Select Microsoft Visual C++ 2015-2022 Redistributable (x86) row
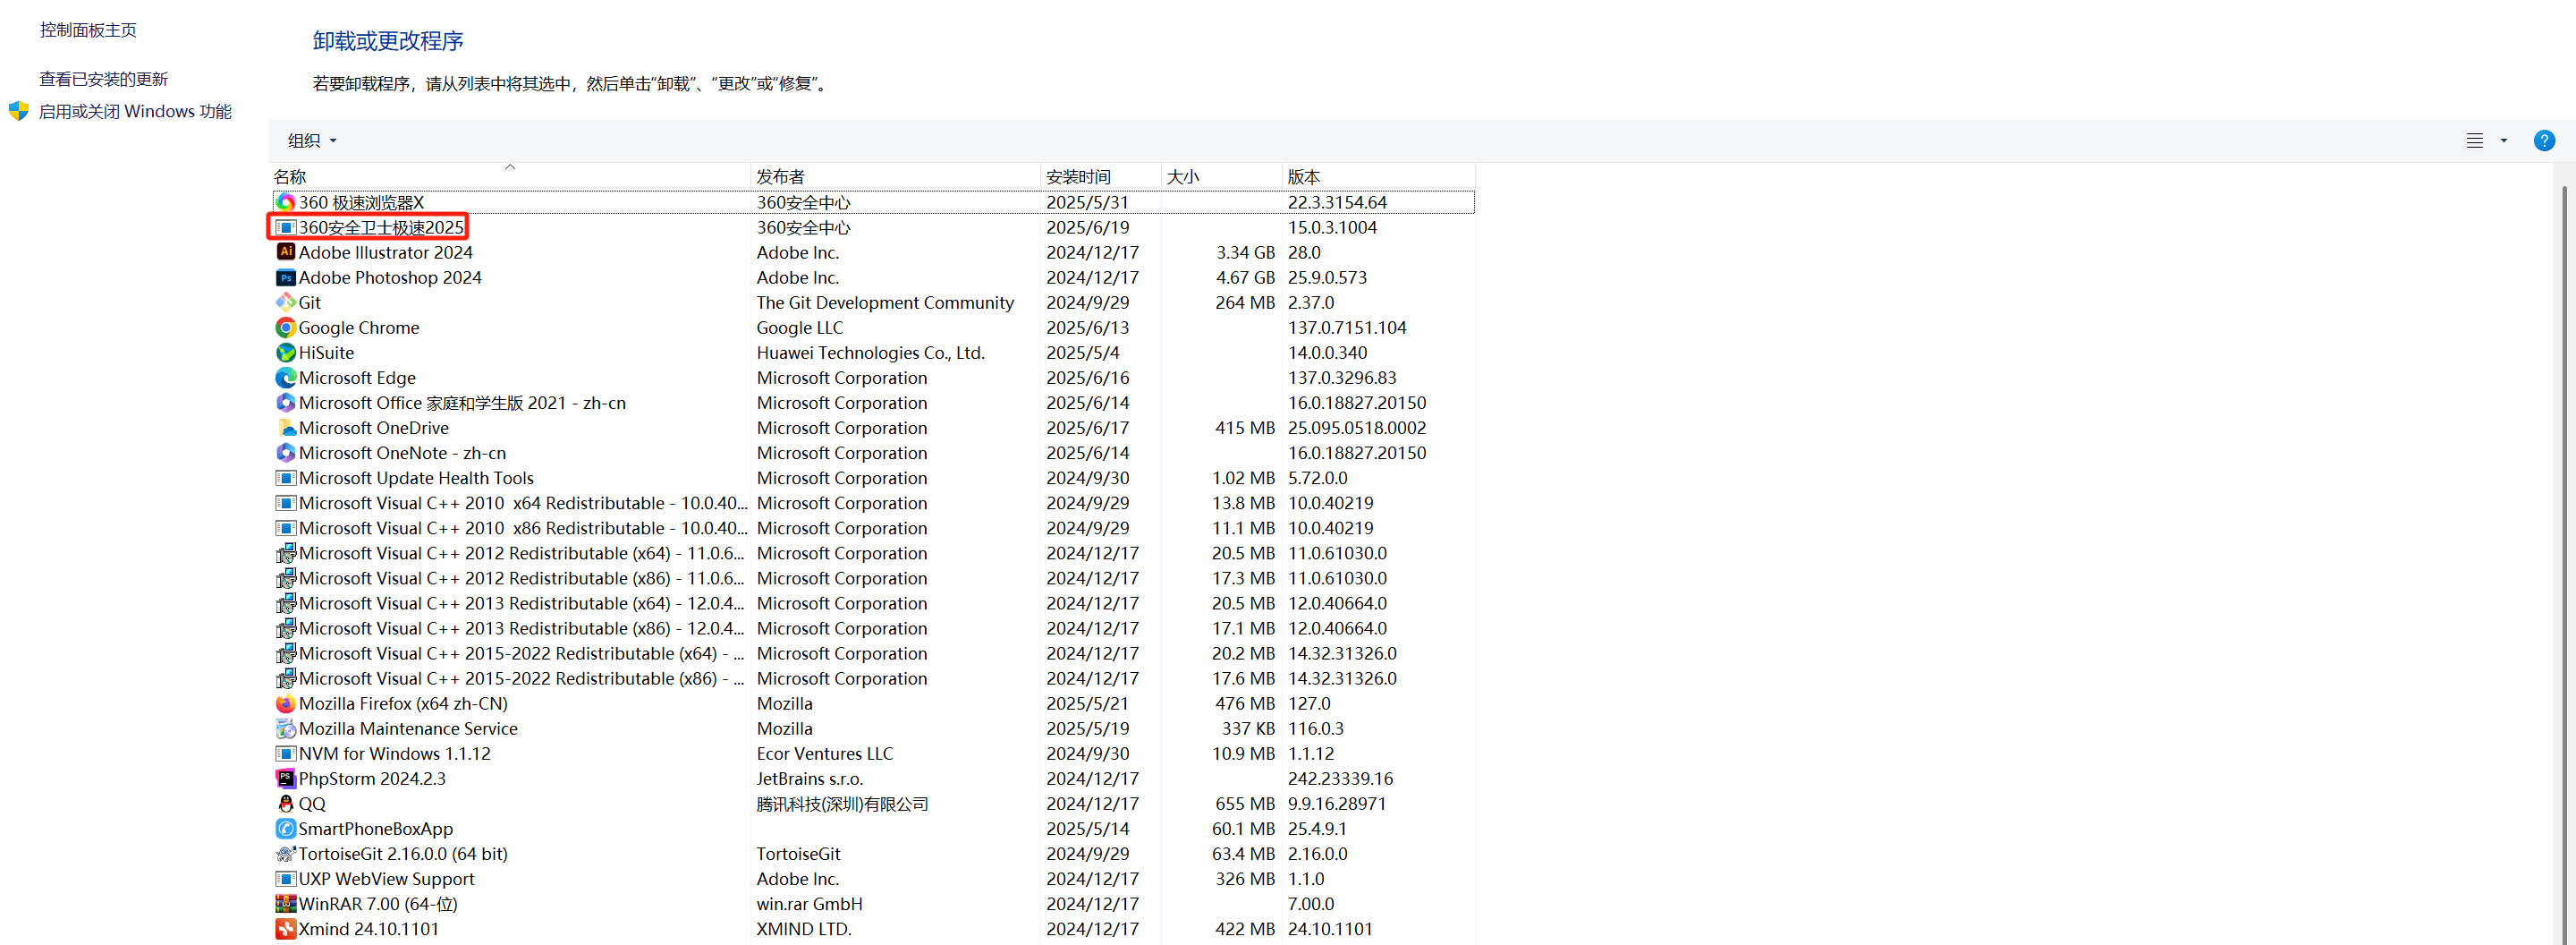This screenshot has width=2576, height=945. point(874,678)
